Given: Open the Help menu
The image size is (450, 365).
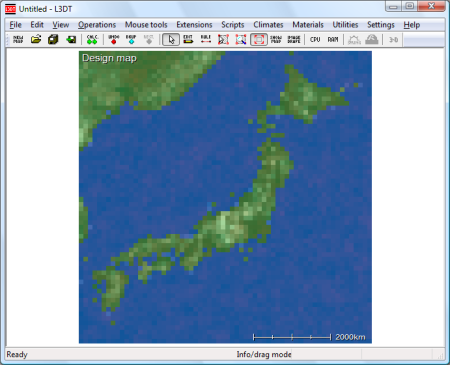Looking at the screenshot, I should pos(412,25).
